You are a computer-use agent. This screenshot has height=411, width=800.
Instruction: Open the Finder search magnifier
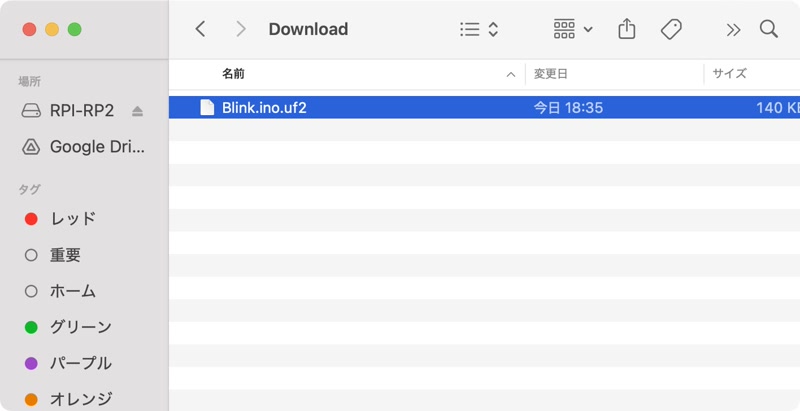tap(768, 29)
